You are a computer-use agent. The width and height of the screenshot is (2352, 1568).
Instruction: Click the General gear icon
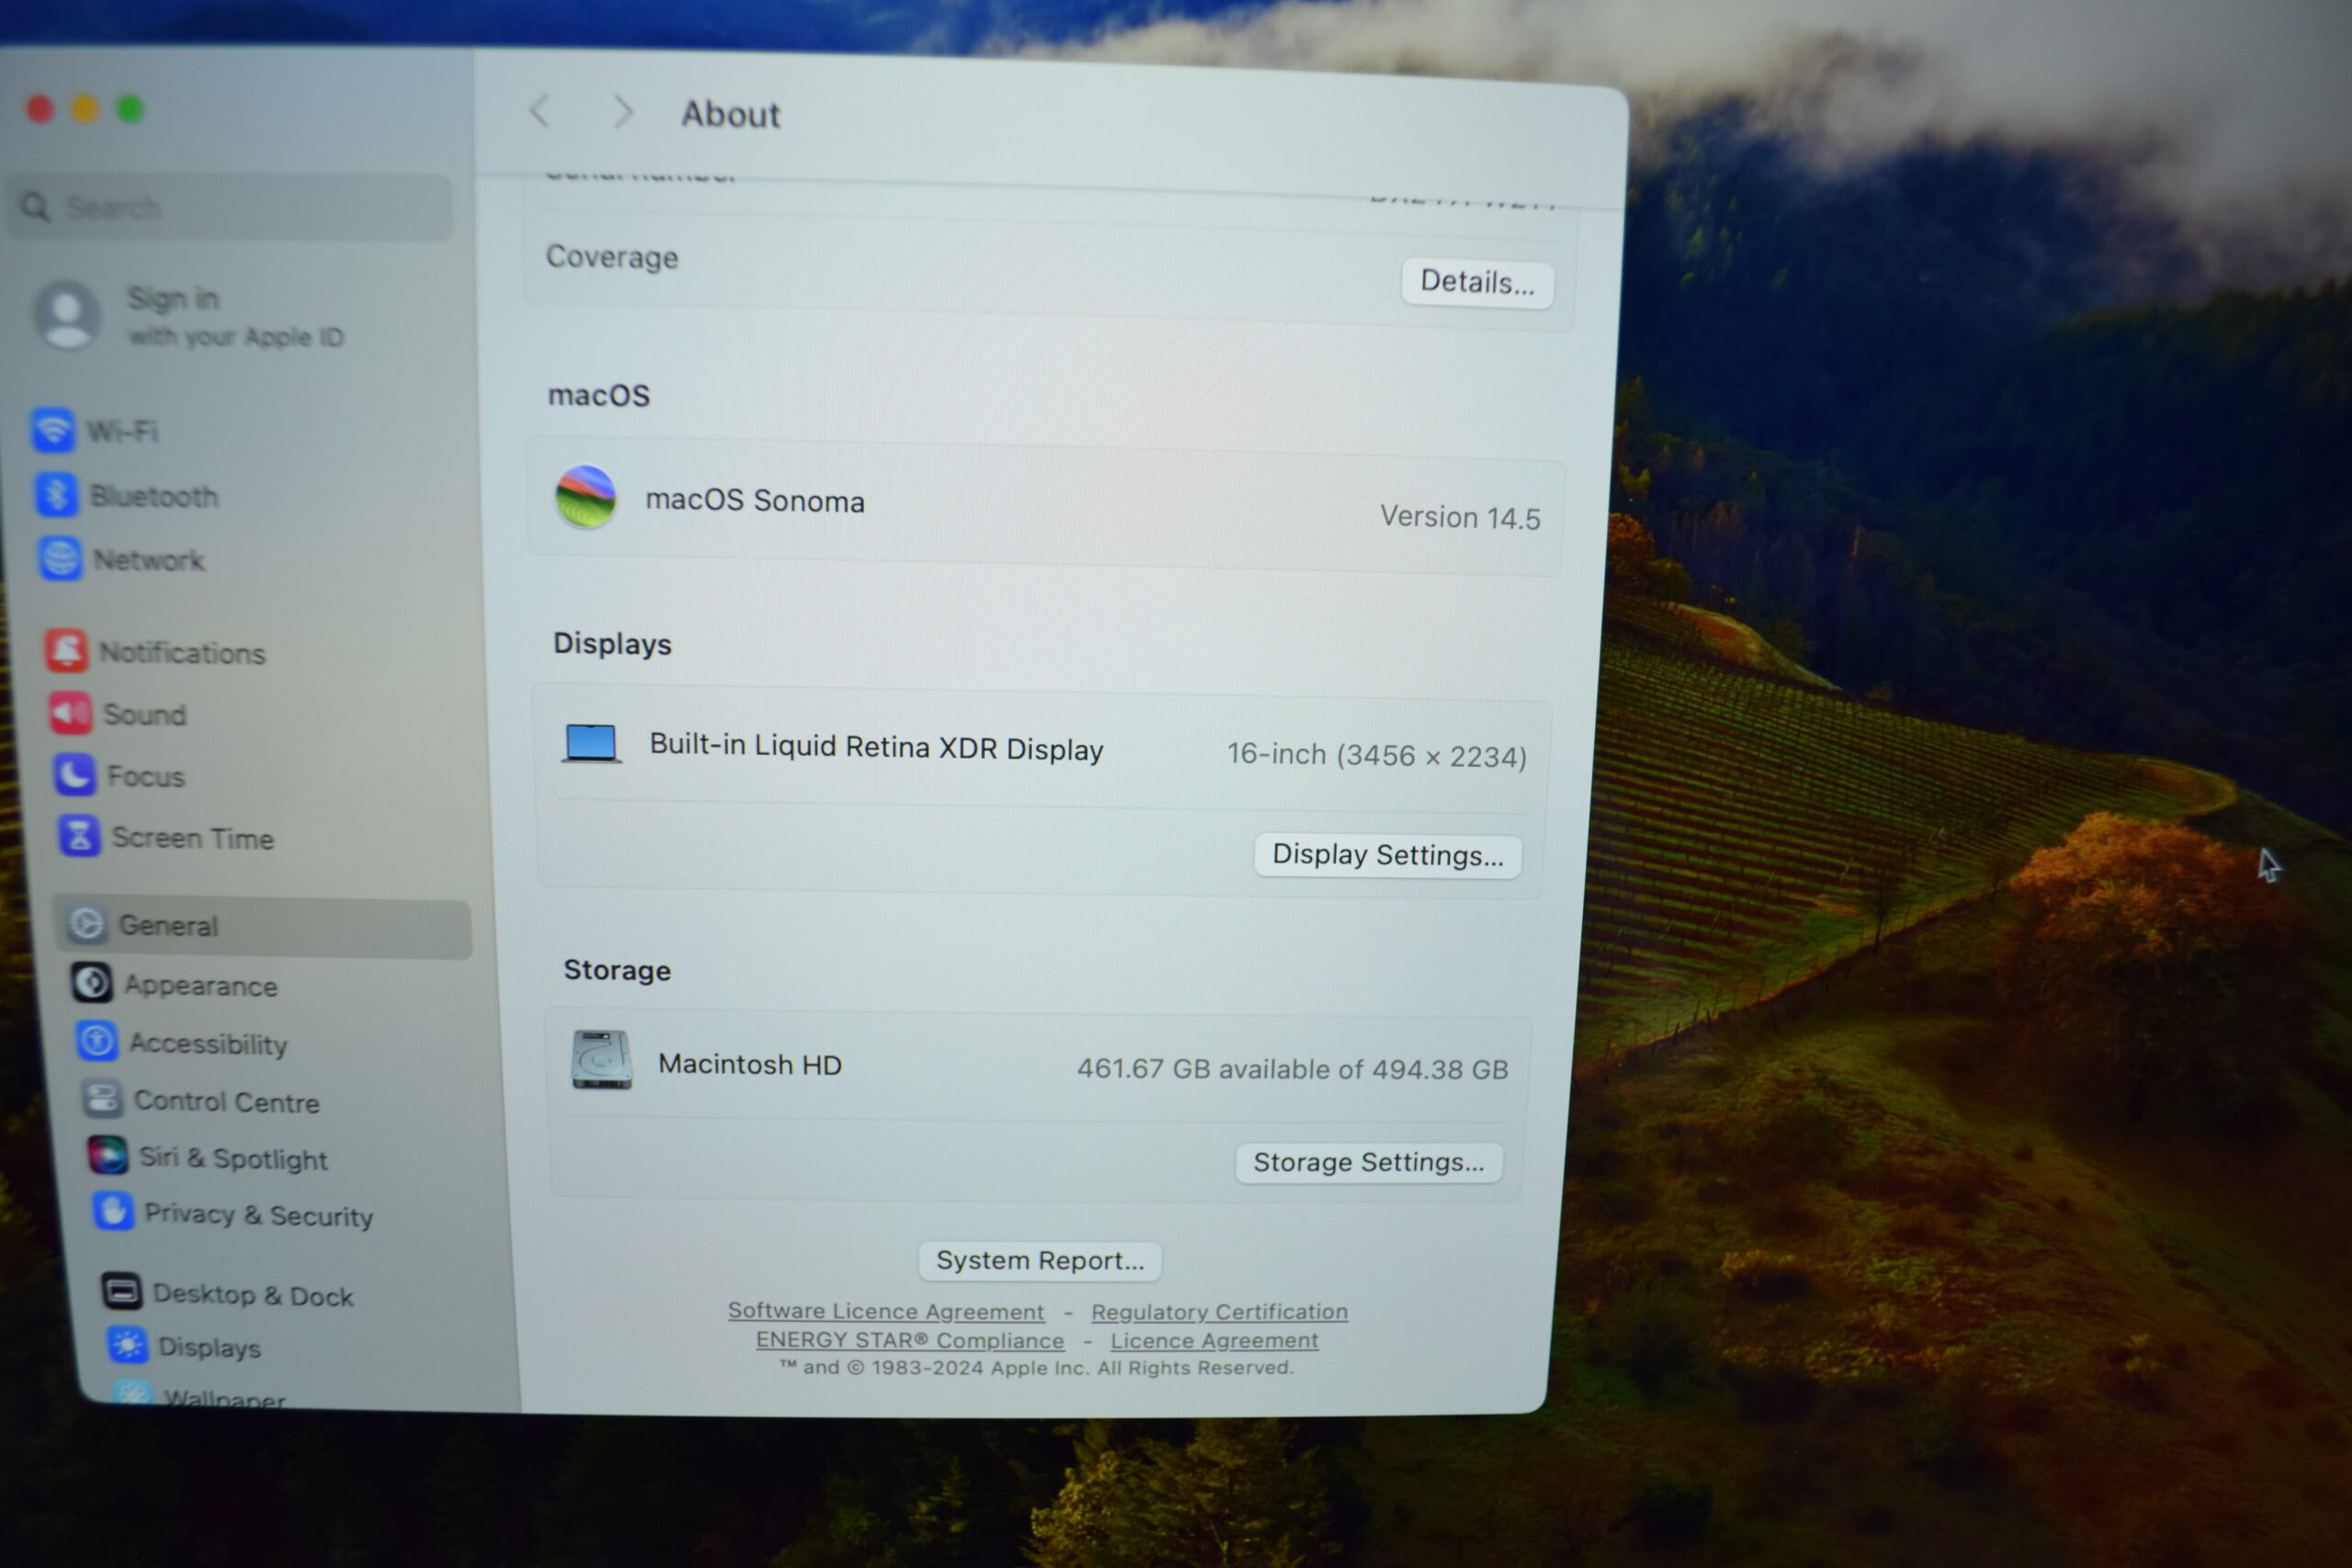tap(87, 924)
